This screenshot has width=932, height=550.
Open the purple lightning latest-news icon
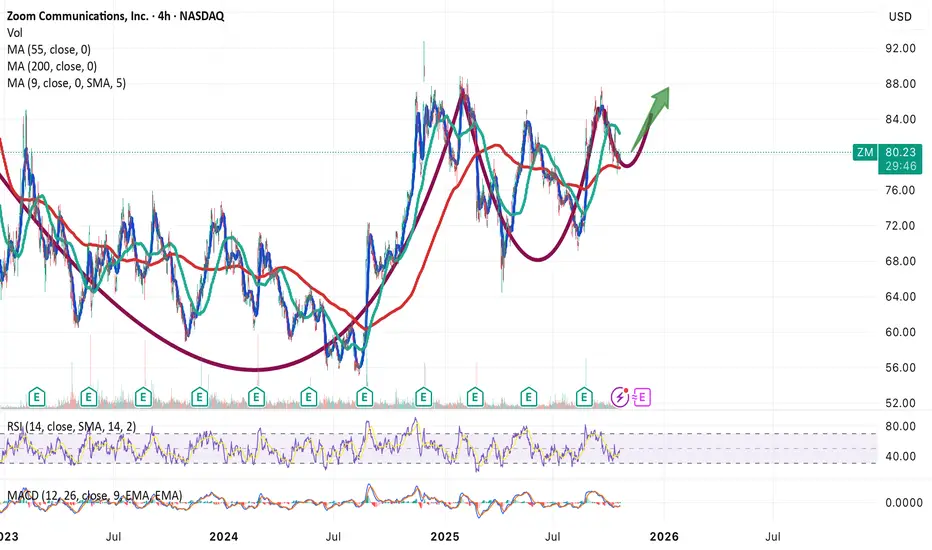[x=620, y=397]
